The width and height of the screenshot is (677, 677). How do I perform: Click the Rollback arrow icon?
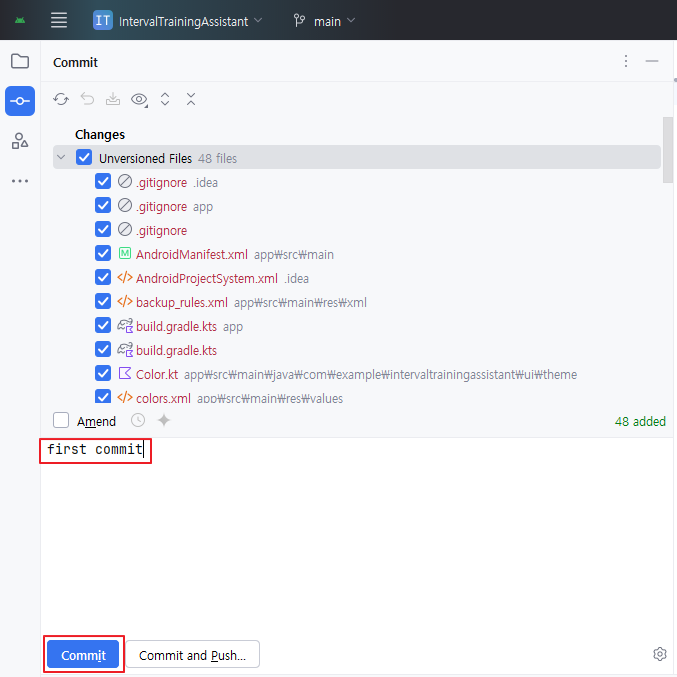pyautogui.click(x=87, y=99)
